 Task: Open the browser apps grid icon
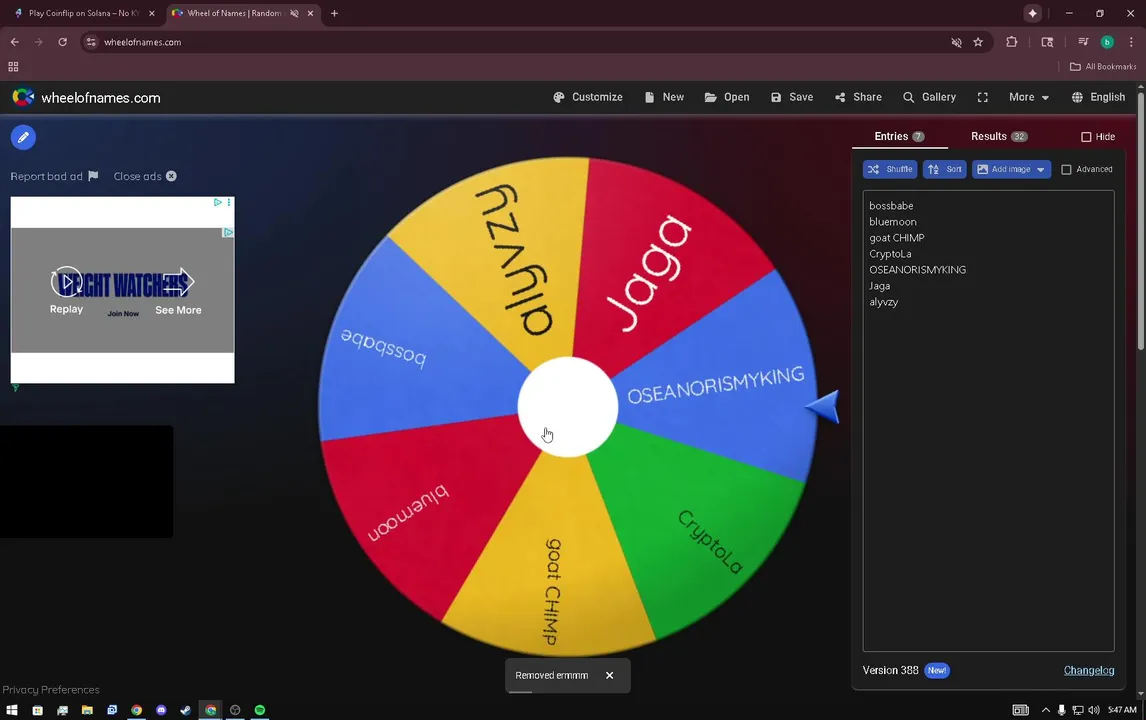[13, 67]
